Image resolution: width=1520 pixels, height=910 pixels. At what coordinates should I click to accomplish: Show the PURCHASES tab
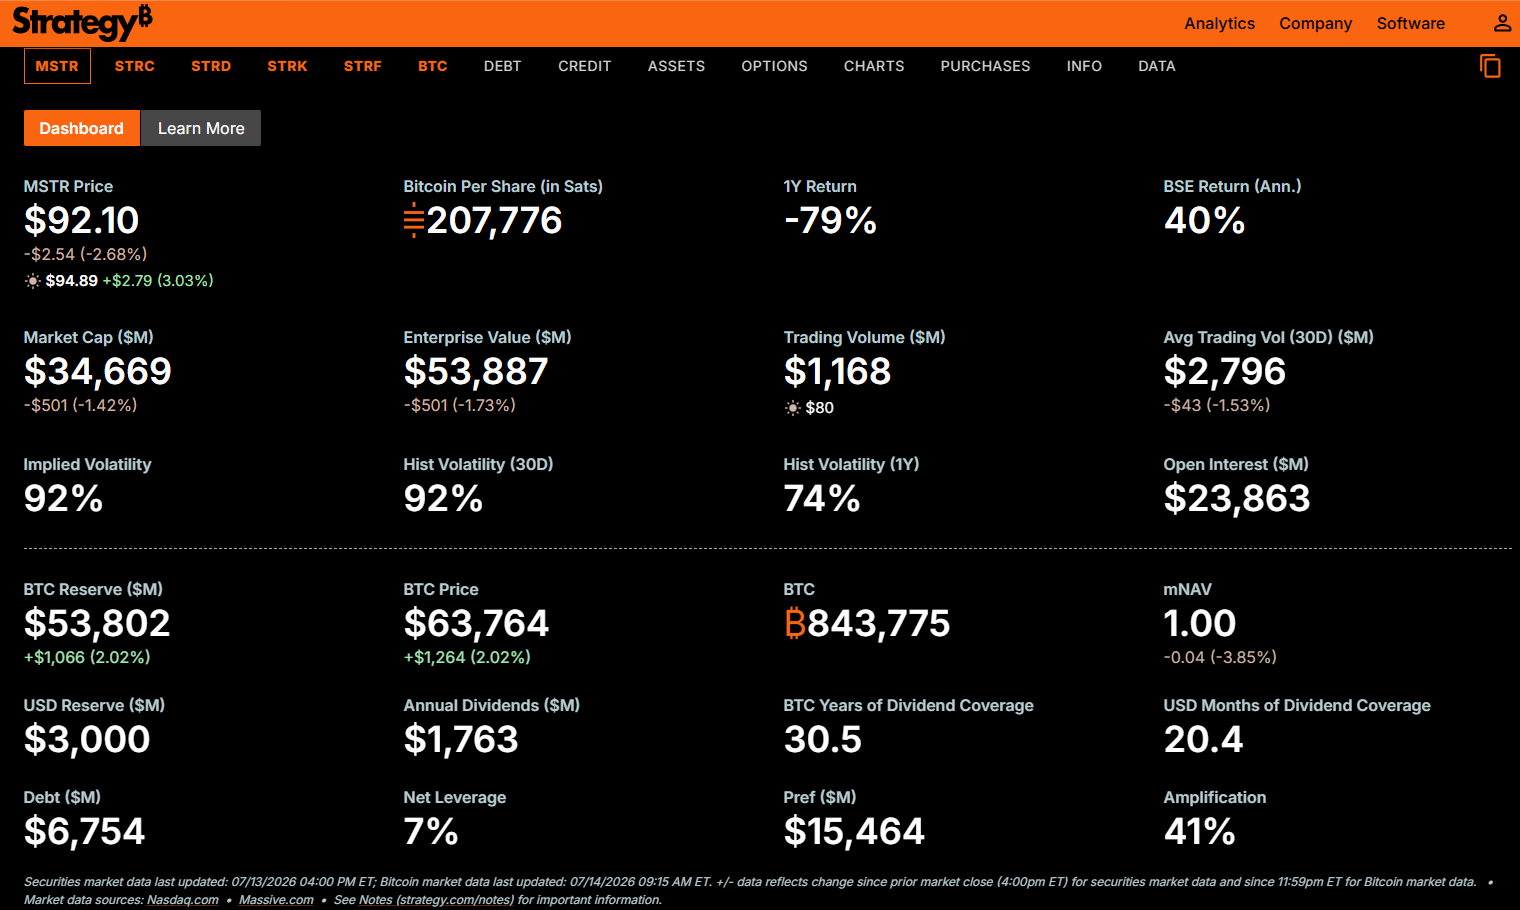985,66
